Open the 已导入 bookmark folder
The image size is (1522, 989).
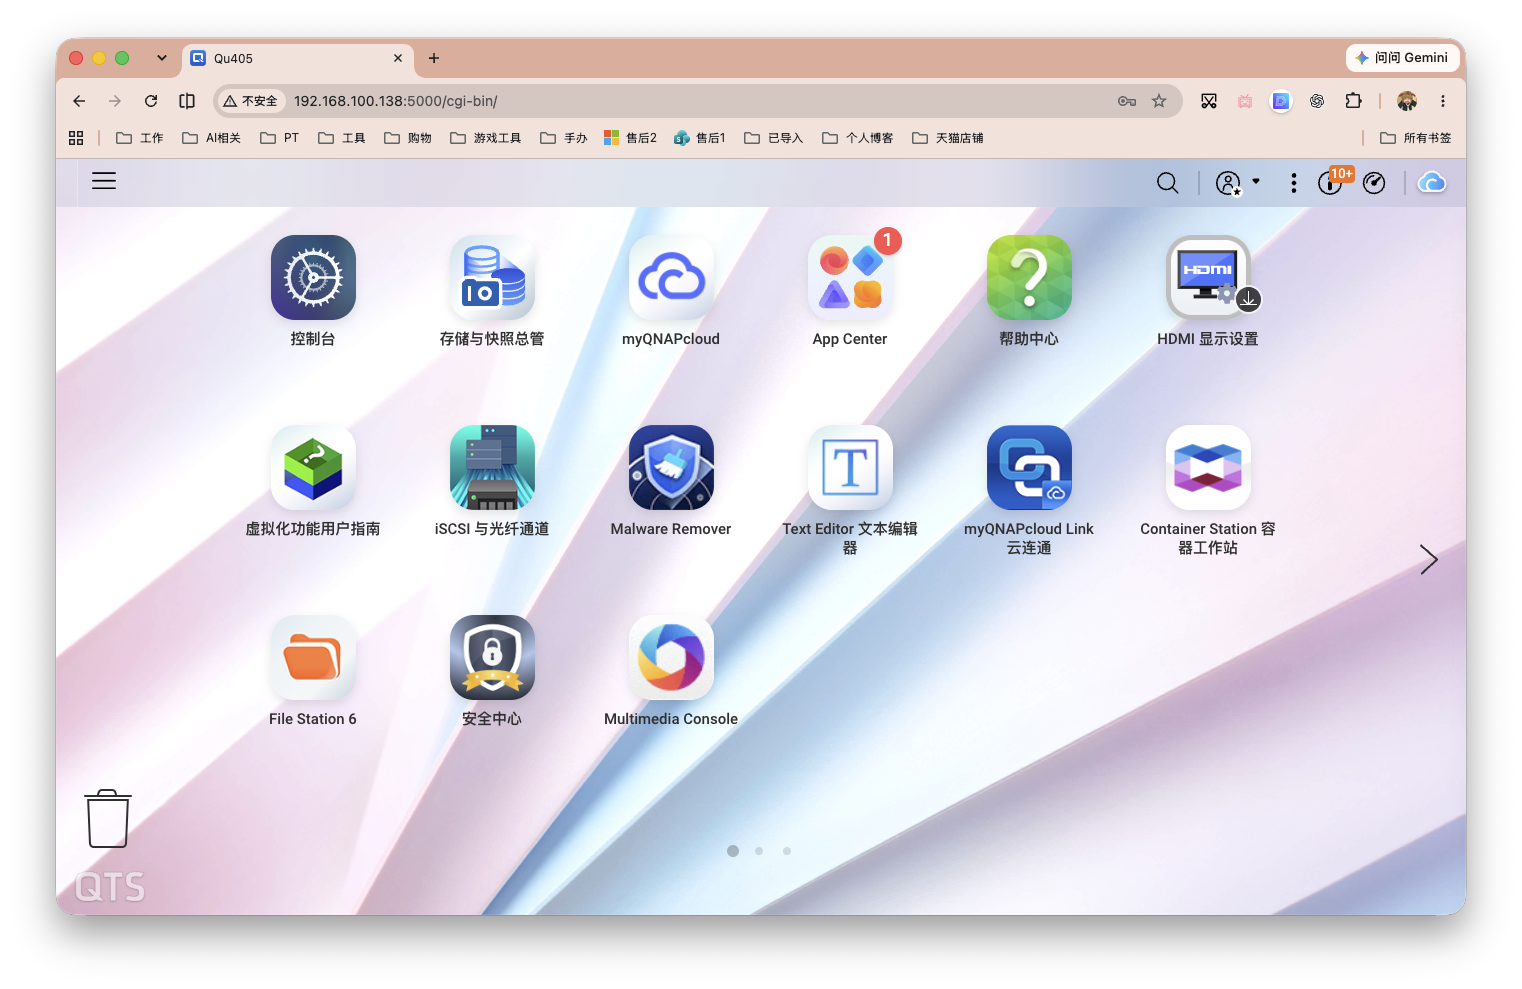point(774,138)
